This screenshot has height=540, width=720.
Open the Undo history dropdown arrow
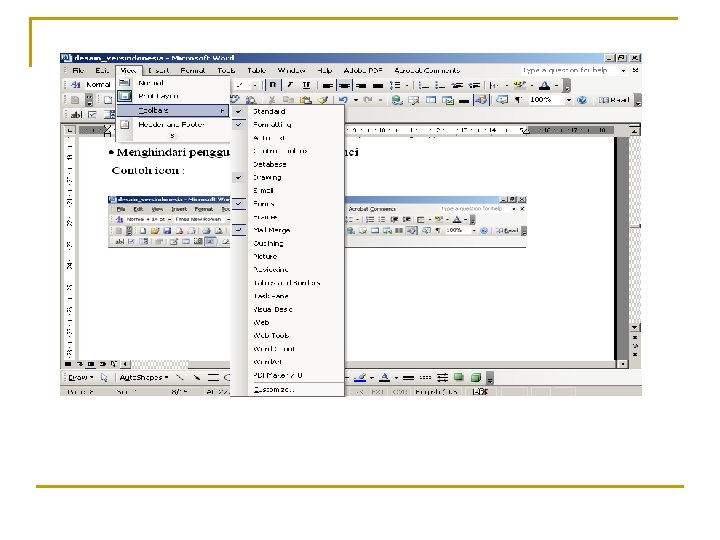pos(355,100)
